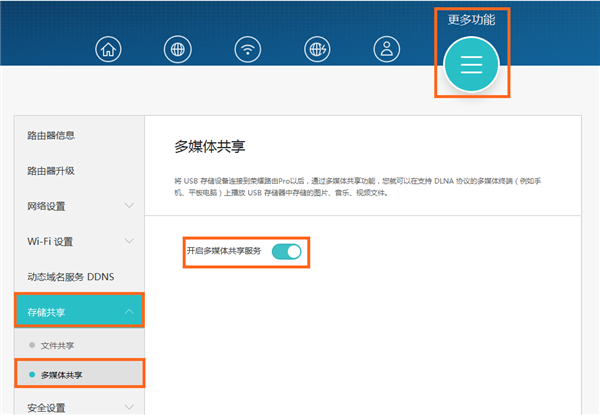Click the 更多功能 text label
Screen dimensions: 600x415
click(x=471, y=19)
